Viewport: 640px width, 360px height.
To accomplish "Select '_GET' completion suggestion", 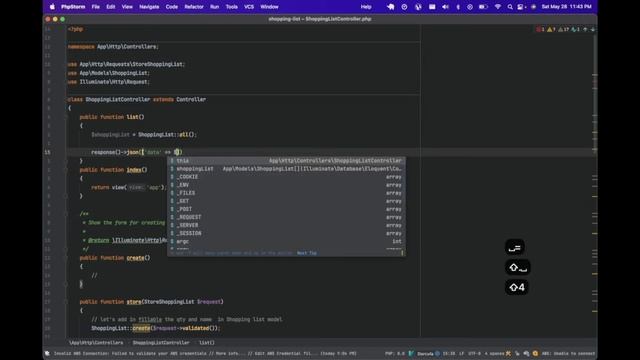I will (x=286, y=201).
